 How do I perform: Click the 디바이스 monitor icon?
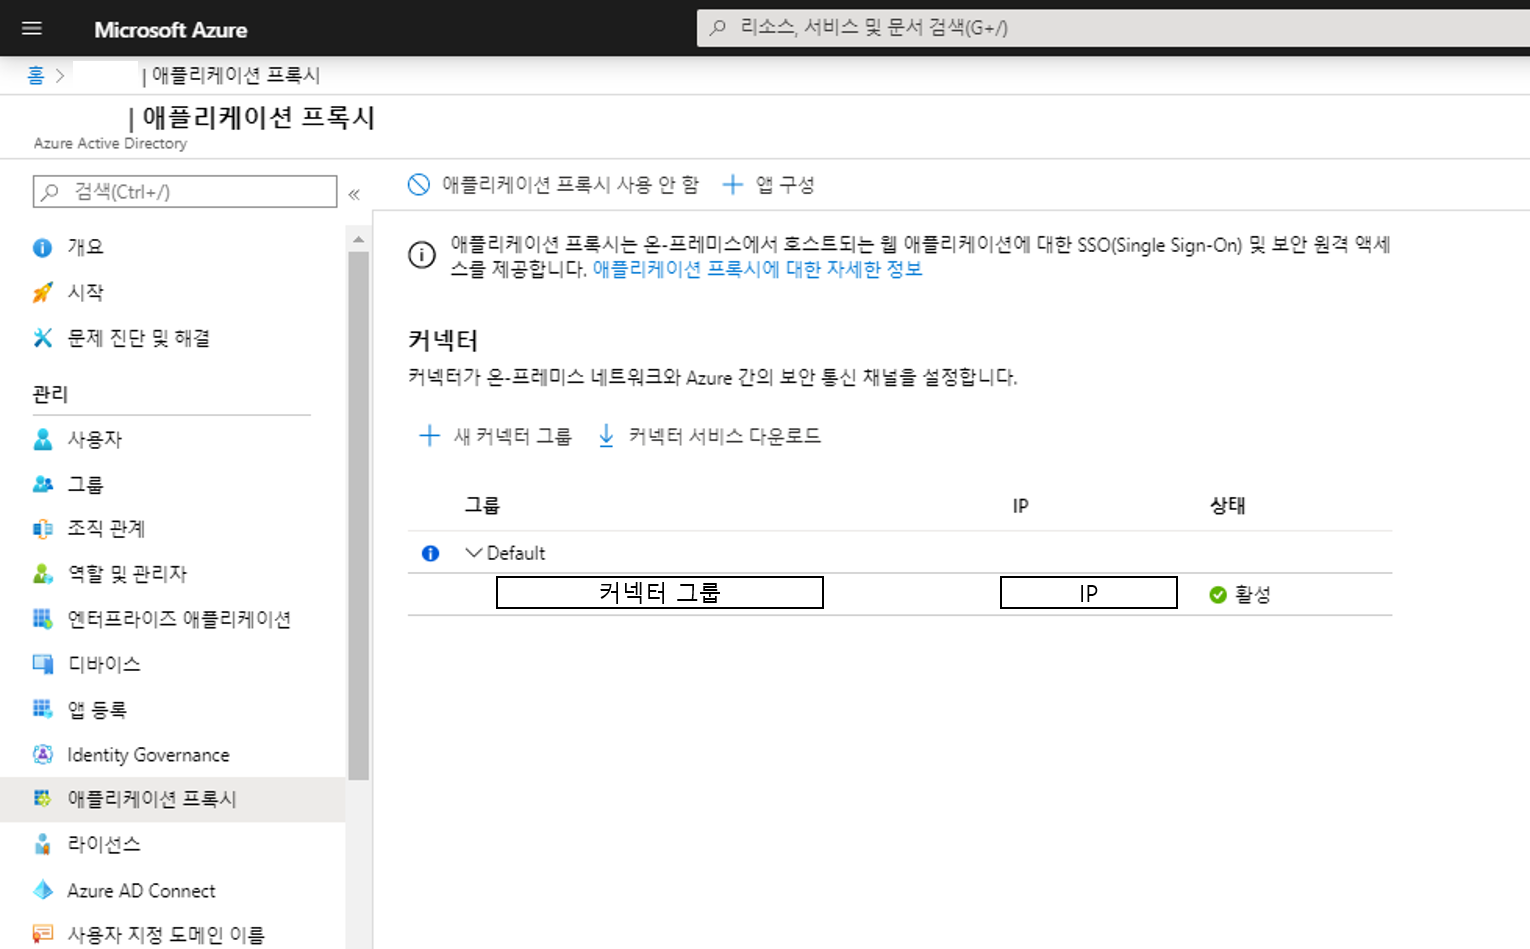point(42,664)
